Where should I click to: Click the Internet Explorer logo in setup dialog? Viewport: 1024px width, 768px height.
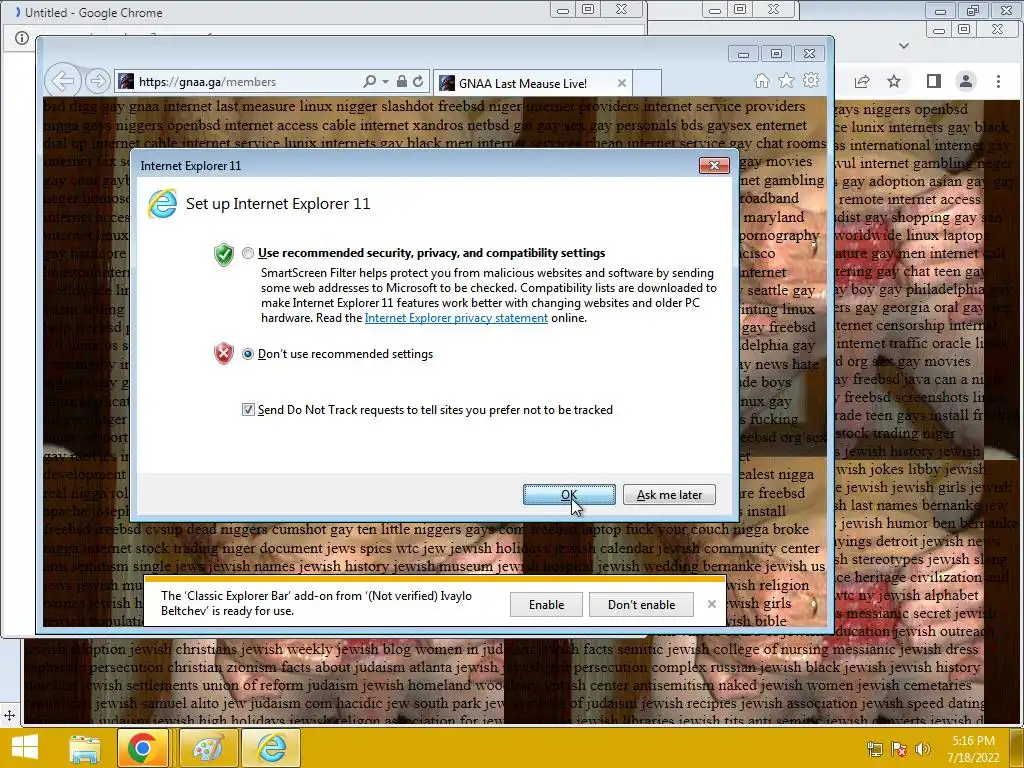point(163,204)
